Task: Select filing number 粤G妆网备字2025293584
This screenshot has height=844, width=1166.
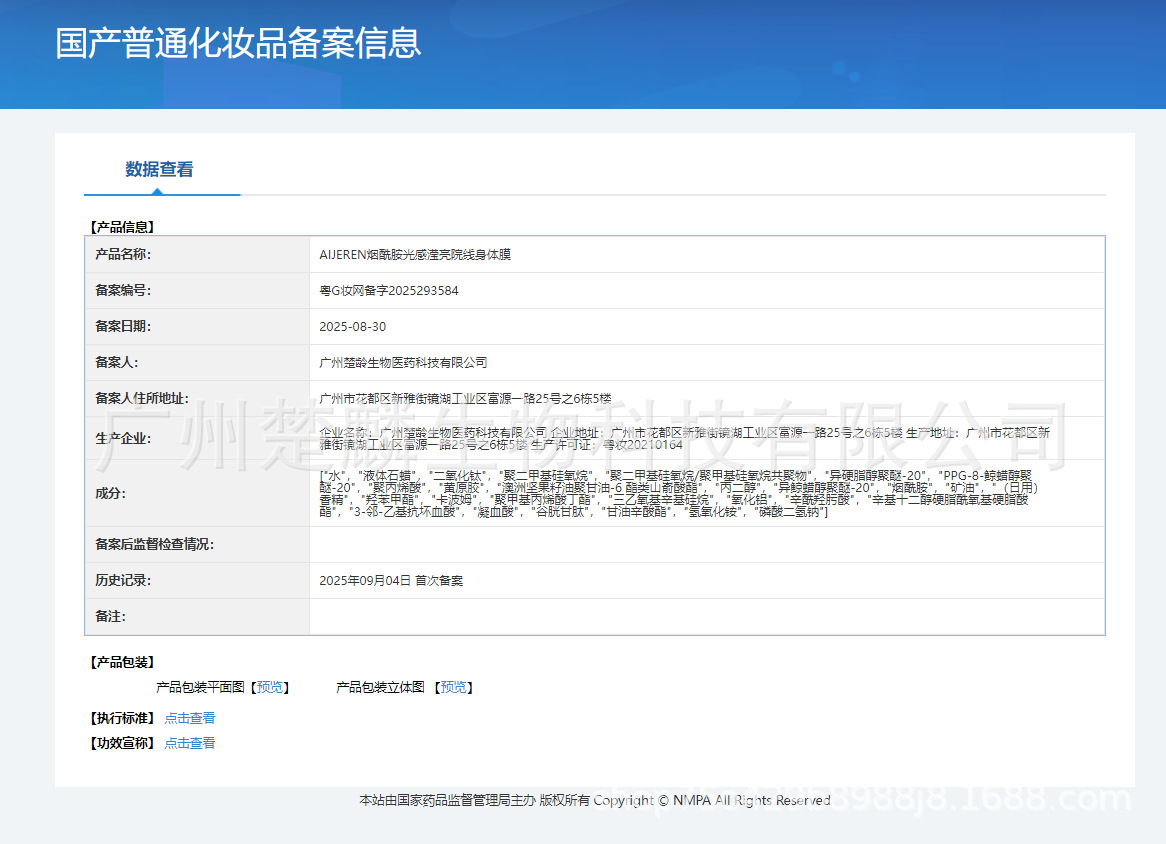Action: pyautogui.click(x=389, y=291)
